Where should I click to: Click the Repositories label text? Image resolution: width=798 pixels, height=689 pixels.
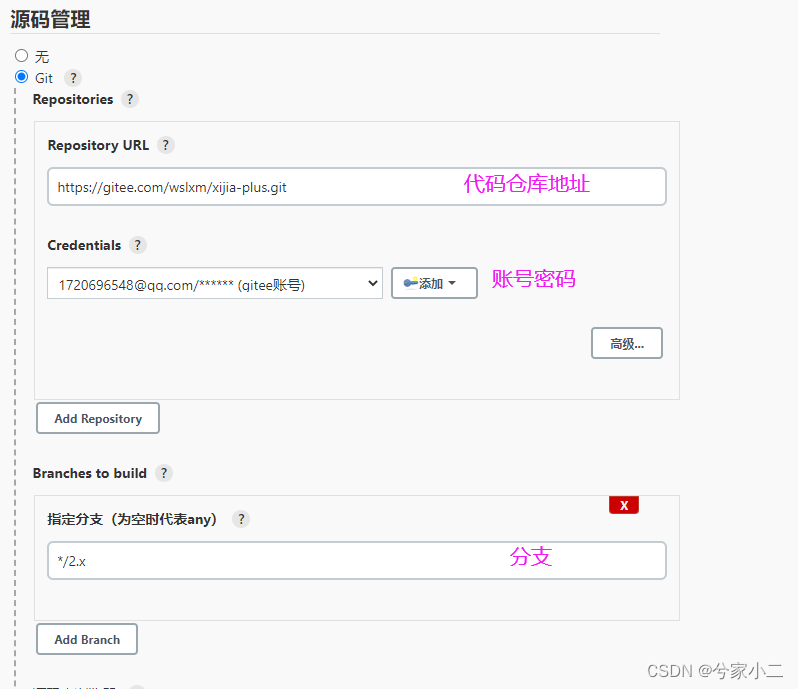tap(73, 99)
